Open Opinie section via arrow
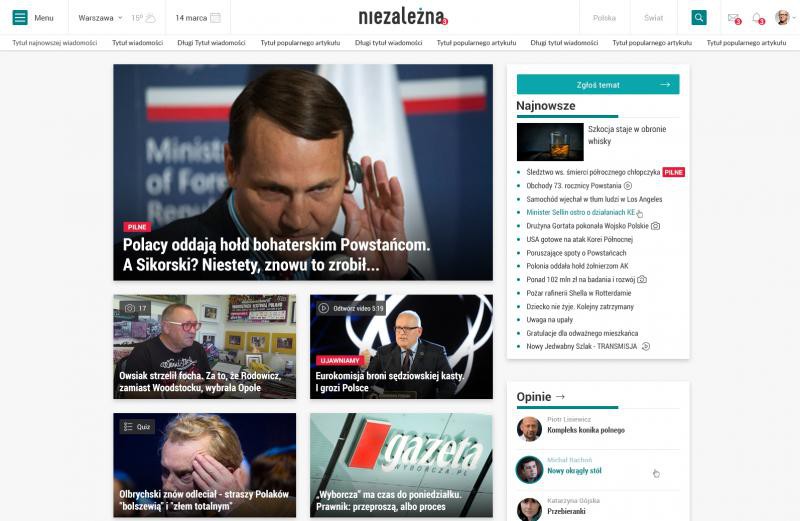 tap(560, 396)
